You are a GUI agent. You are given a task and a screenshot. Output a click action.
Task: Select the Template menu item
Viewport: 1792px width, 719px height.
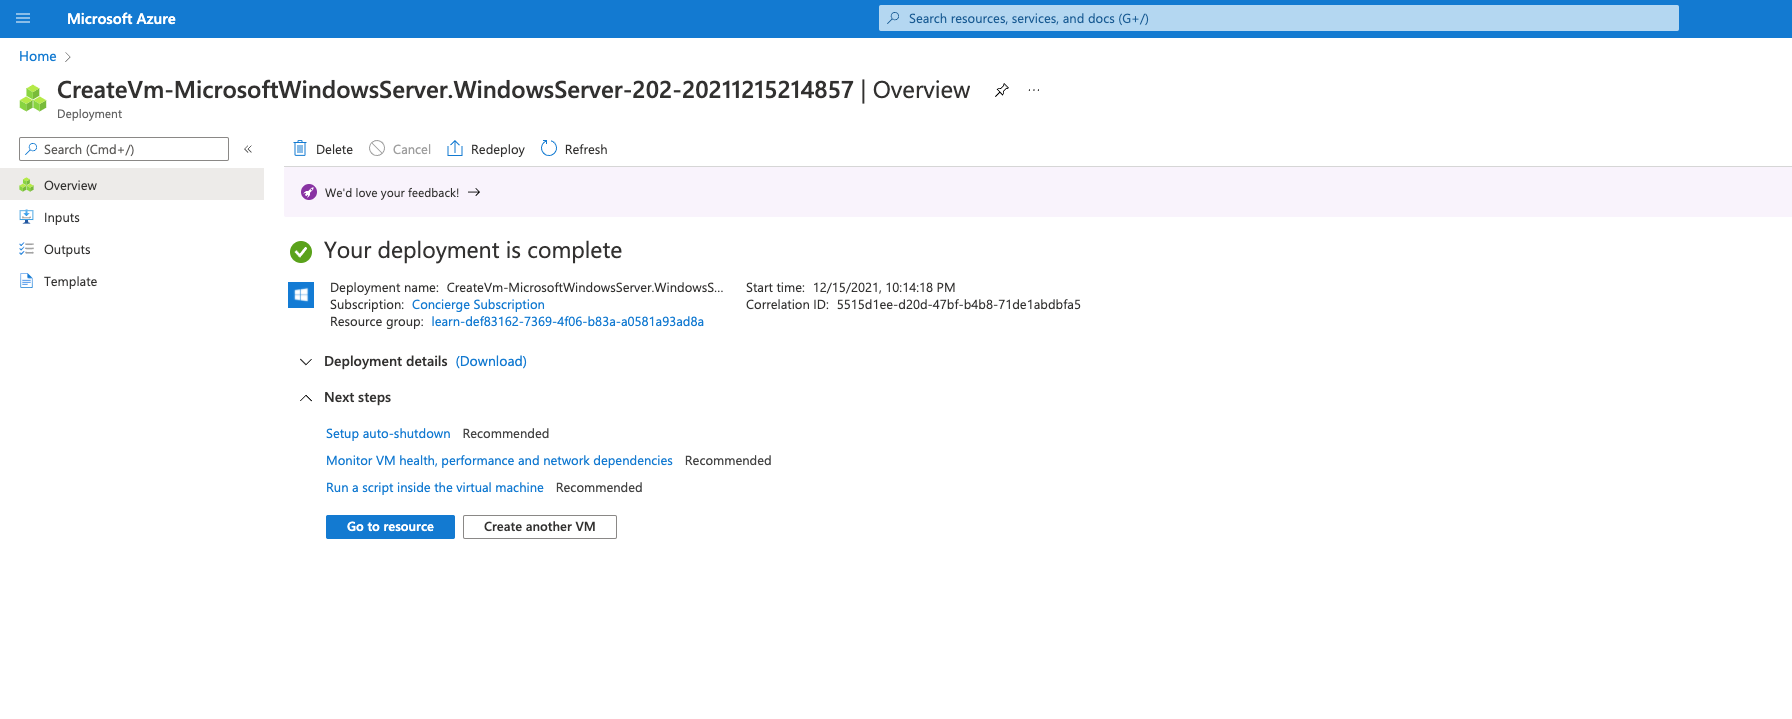[x=70, y=282]
